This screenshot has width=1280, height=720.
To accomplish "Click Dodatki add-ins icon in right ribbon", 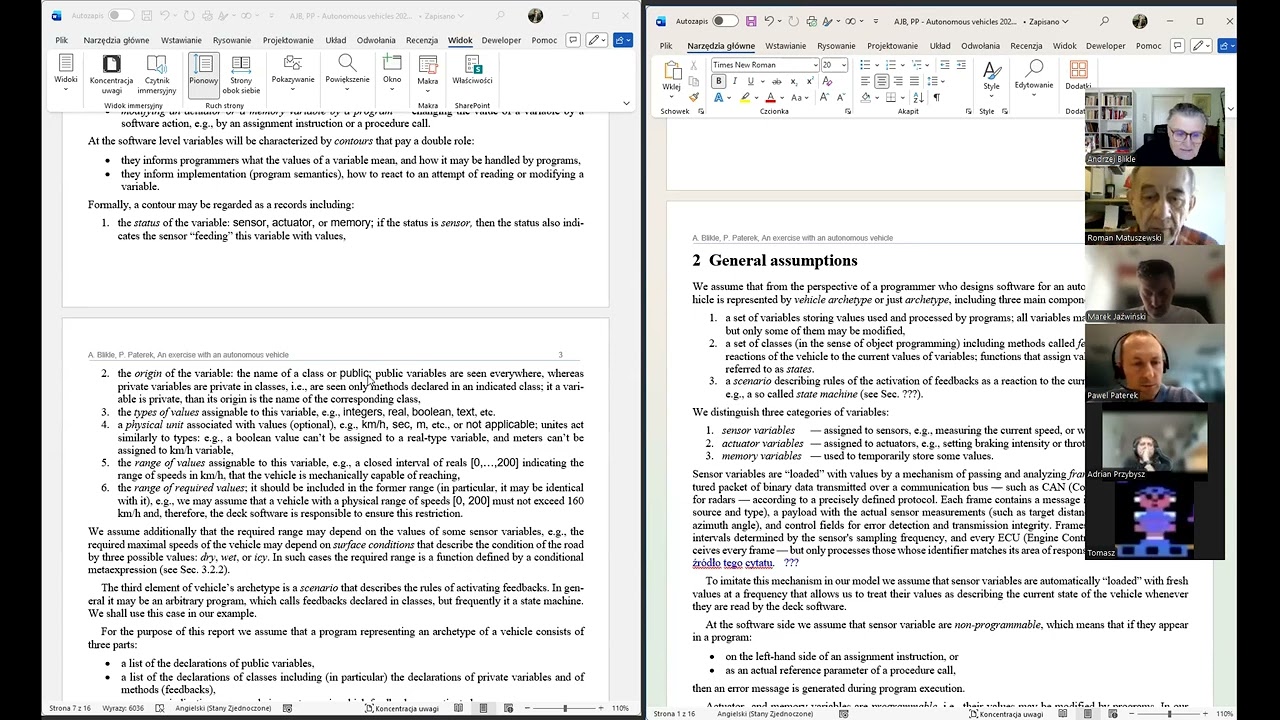I will [1078, 75].
